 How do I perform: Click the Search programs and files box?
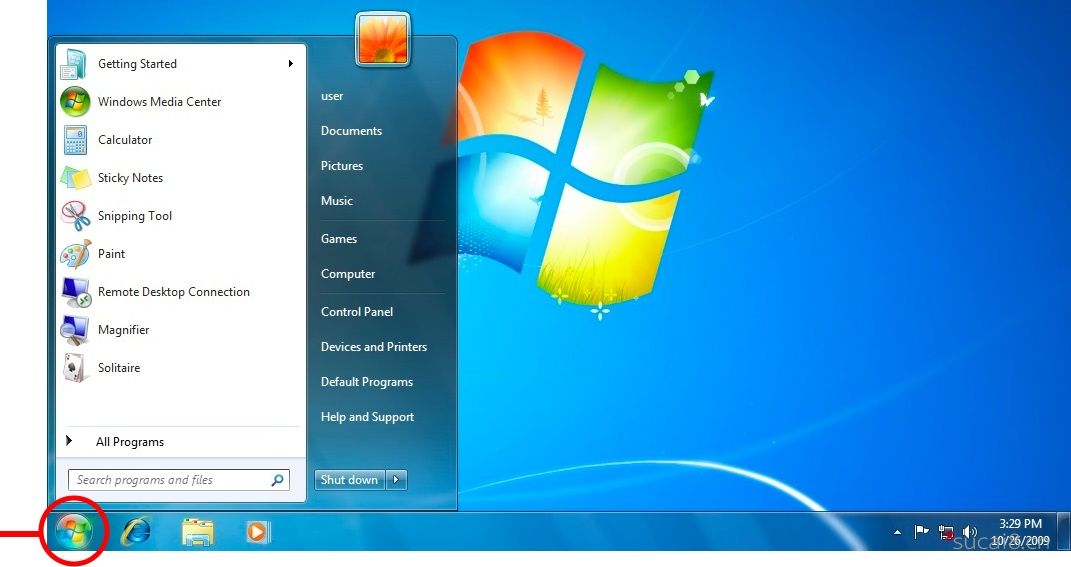(170, 480)
